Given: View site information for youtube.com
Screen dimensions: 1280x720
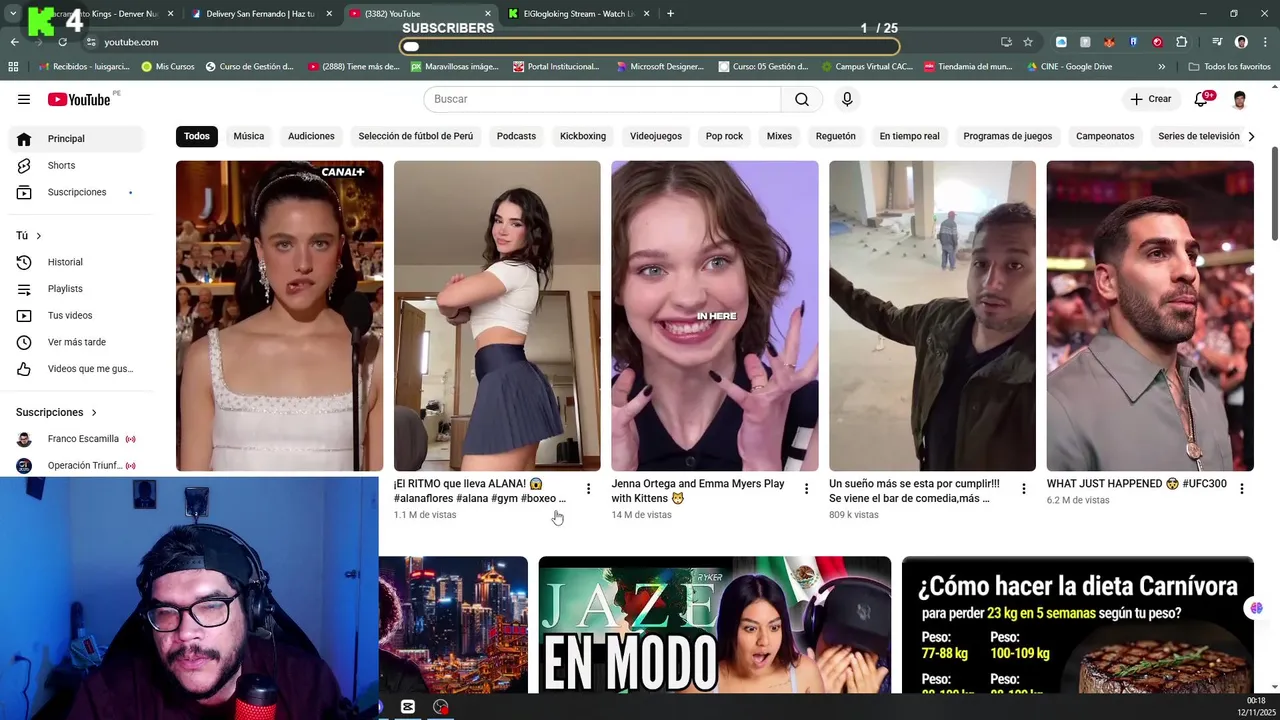Looking at the screenshot, I should click(x=91, y=42).
